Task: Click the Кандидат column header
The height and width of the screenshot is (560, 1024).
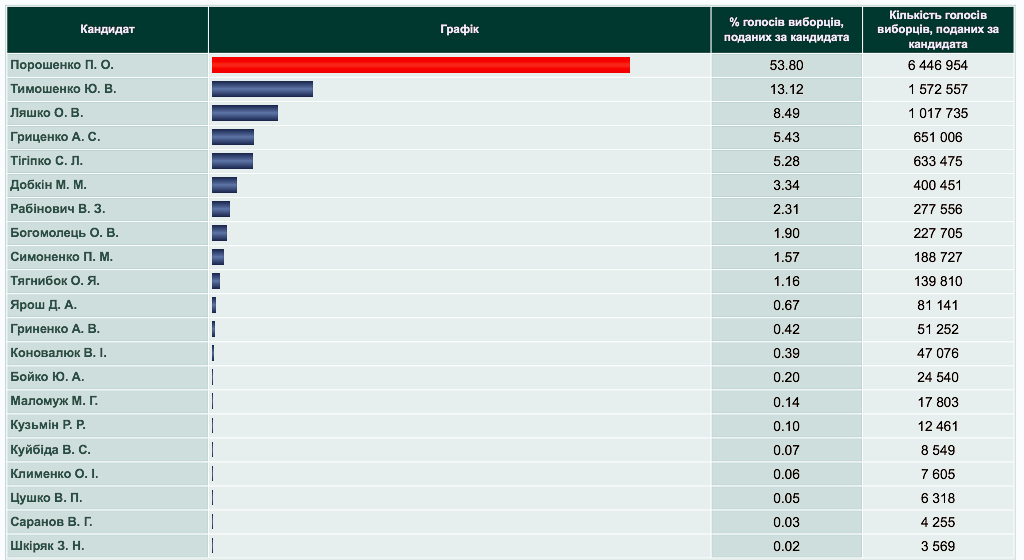Action: tap(107, 29)
